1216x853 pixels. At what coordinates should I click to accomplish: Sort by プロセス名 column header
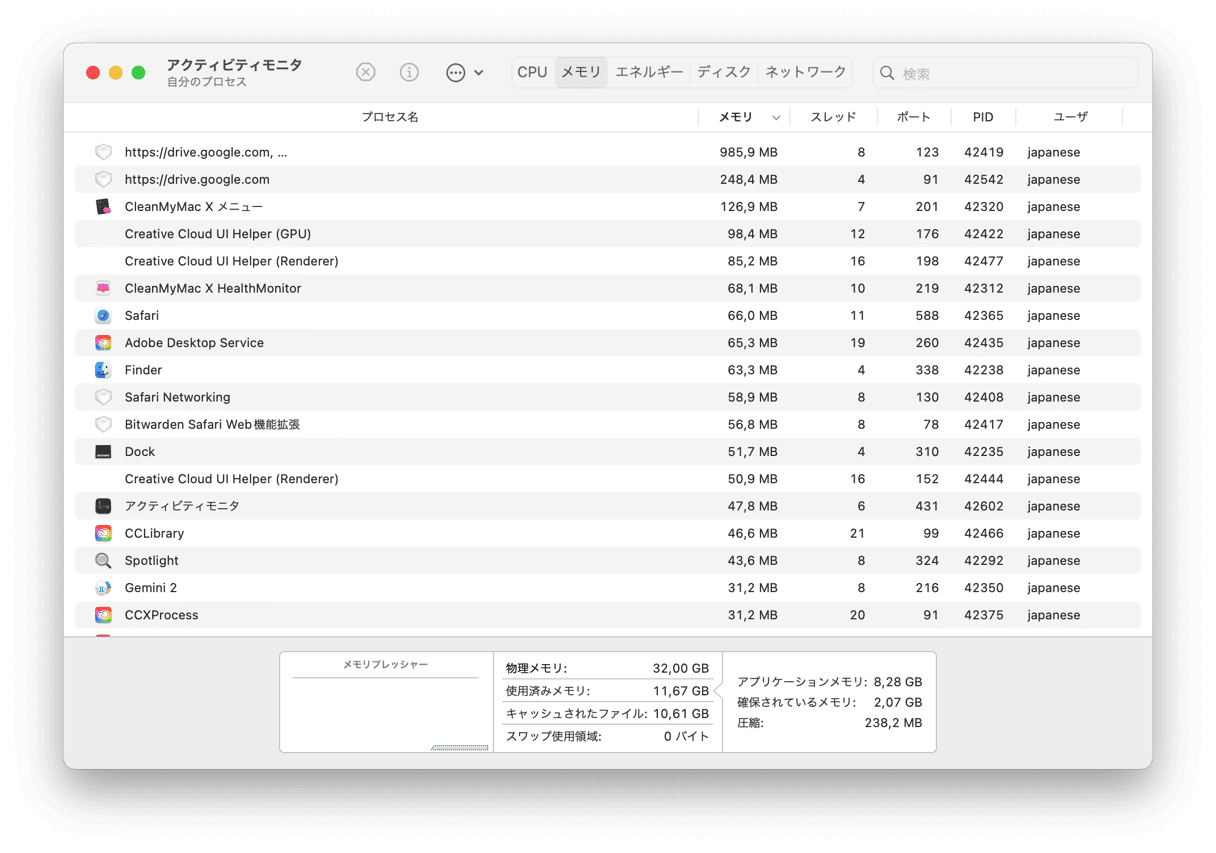[x=390, y=117]
